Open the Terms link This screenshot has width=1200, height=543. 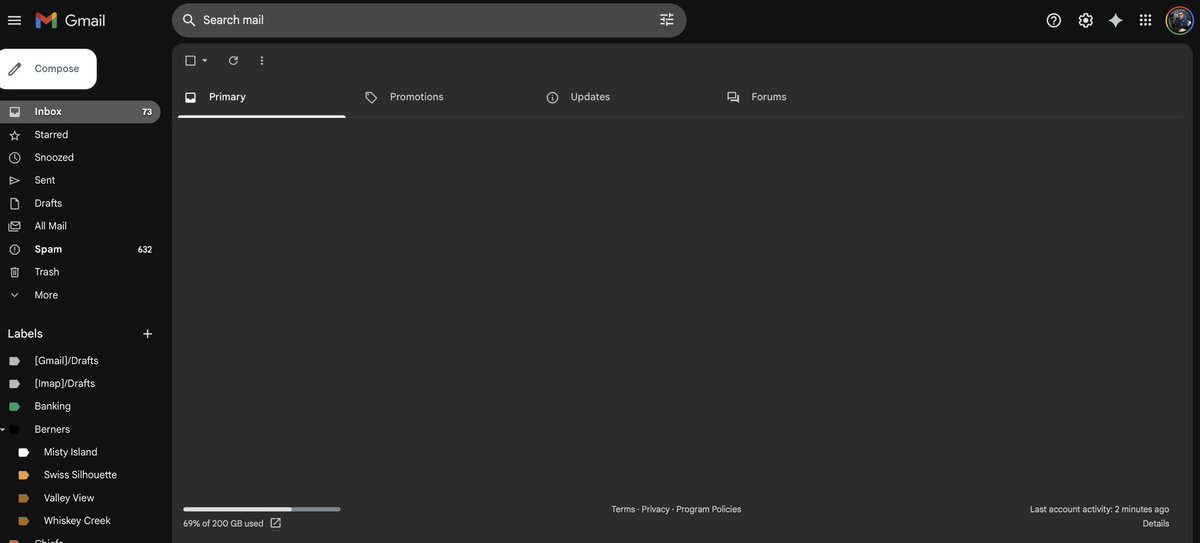pos(623,510)
